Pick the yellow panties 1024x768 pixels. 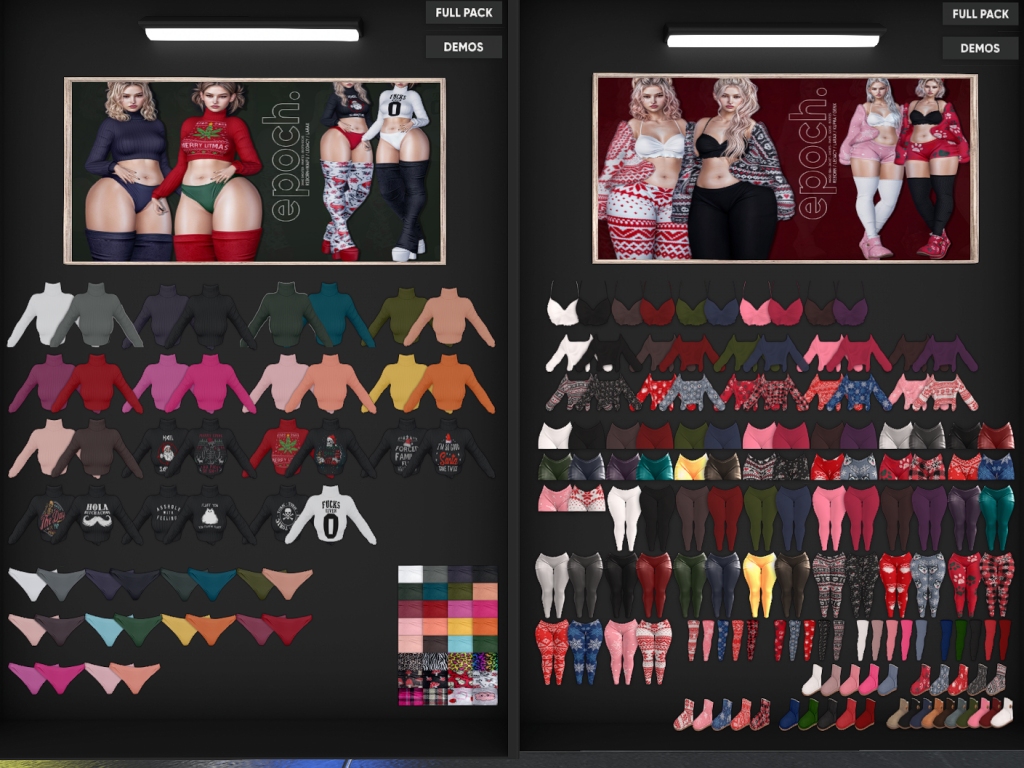pos(179,628)
